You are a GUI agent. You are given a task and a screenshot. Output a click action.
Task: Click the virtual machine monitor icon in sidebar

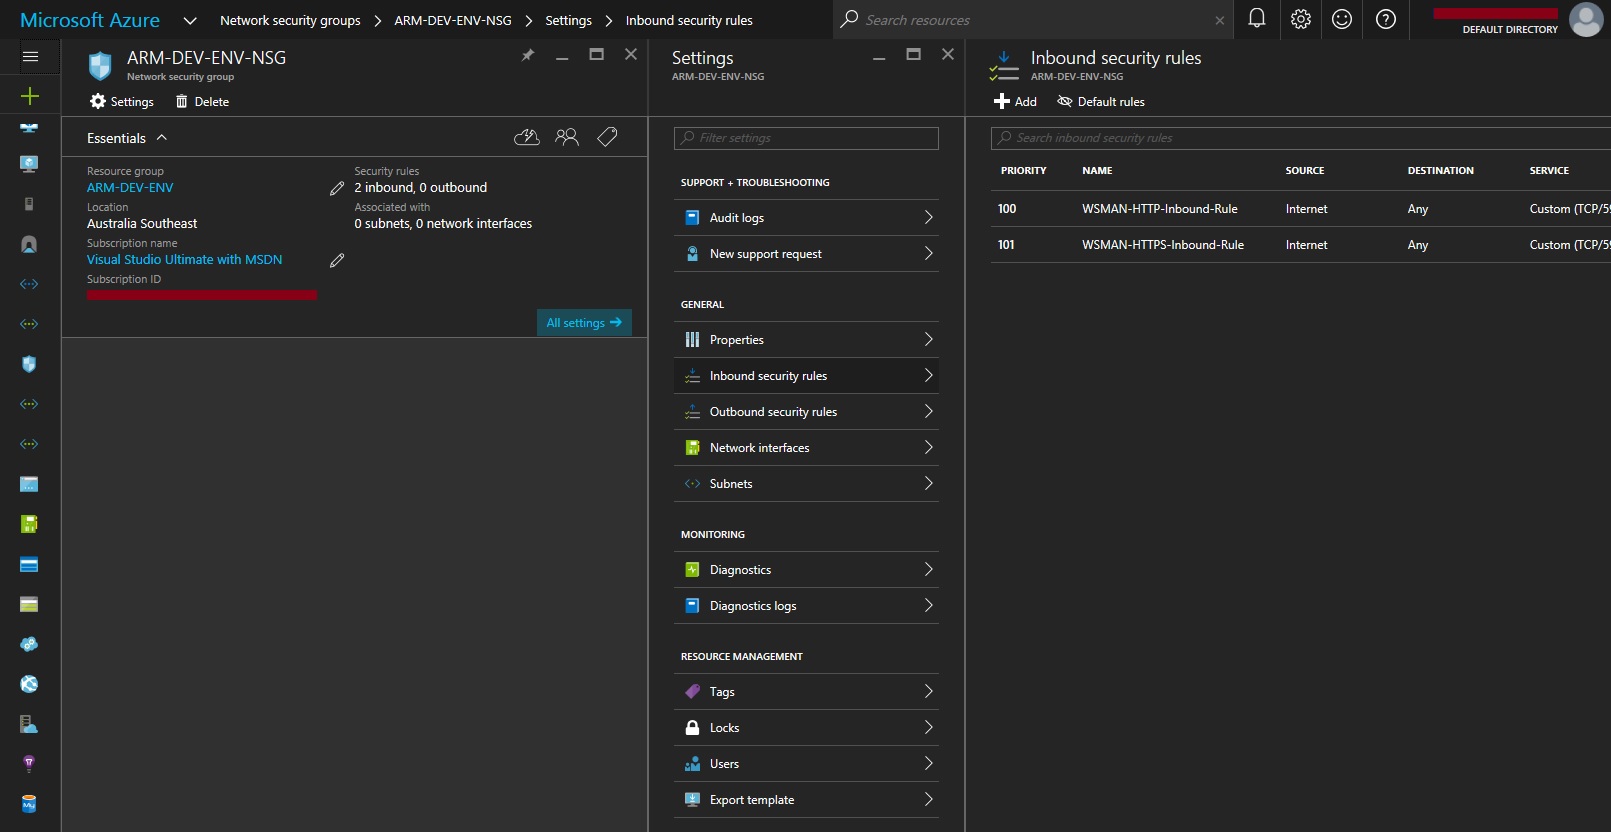(29, 164)
